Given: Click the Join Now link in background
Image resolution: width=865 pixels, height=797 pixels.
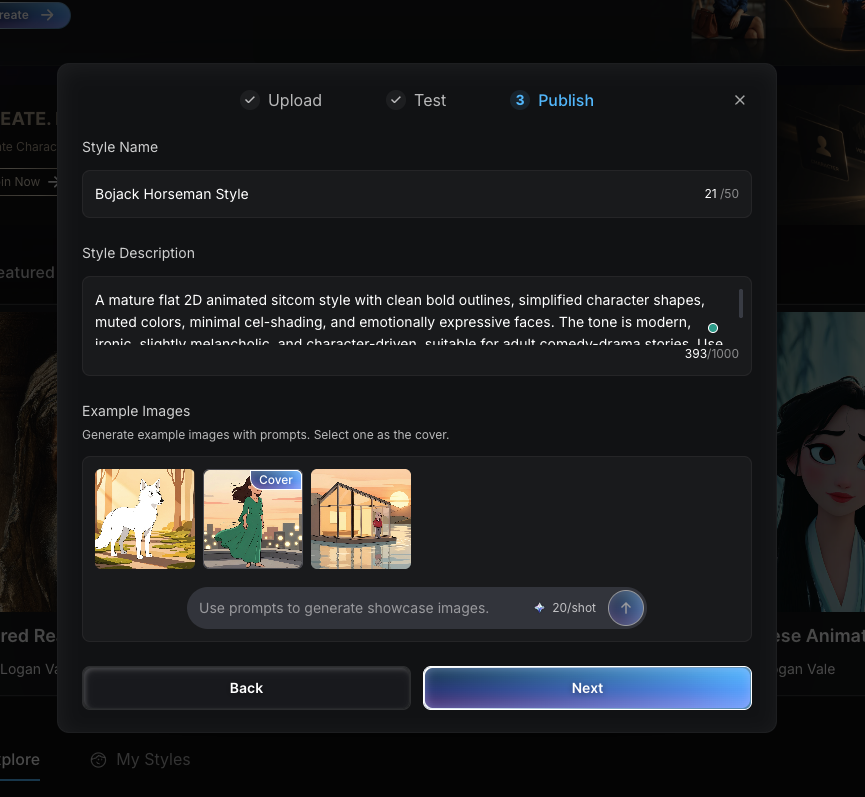Looking at the screenshot, I should [x=28, y=181].
